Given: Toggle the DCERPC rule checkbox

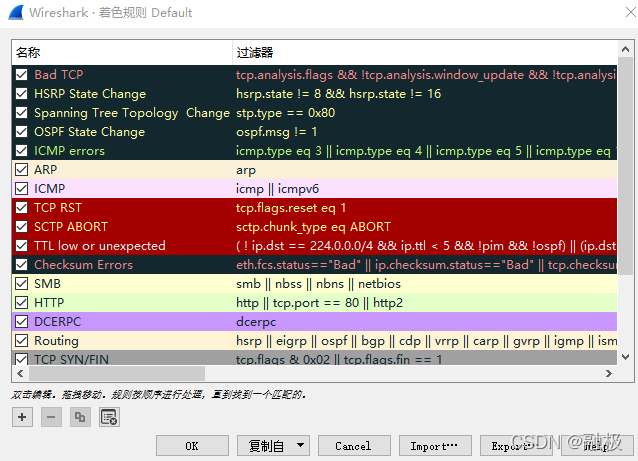Looking at the screenshot, I should tap(22, 321).
